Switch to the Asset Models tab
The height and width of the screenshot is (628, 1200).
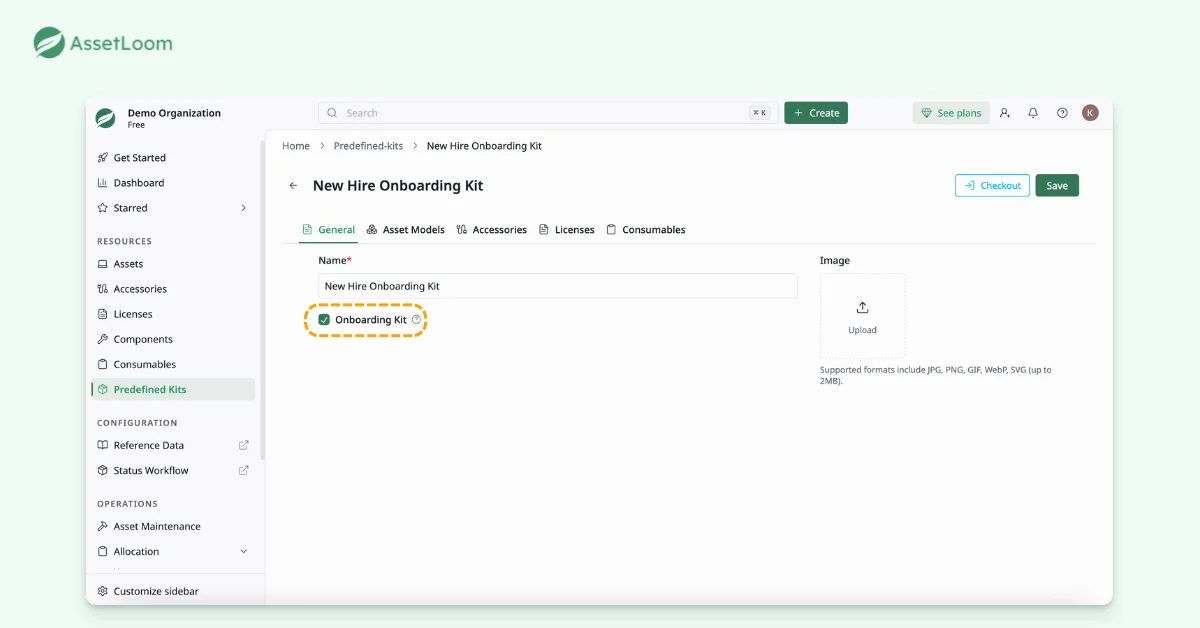[405, 230]
